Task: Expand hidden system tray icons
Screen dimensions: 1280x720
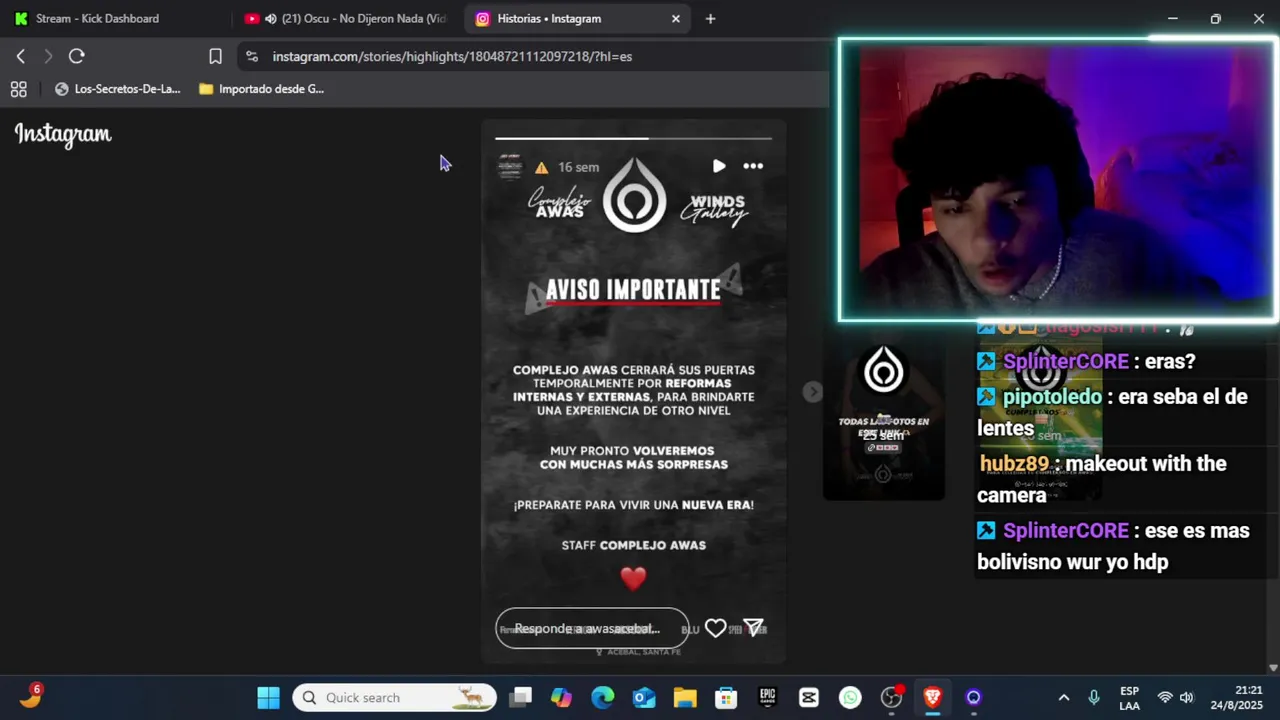Action: (1064, 697)
